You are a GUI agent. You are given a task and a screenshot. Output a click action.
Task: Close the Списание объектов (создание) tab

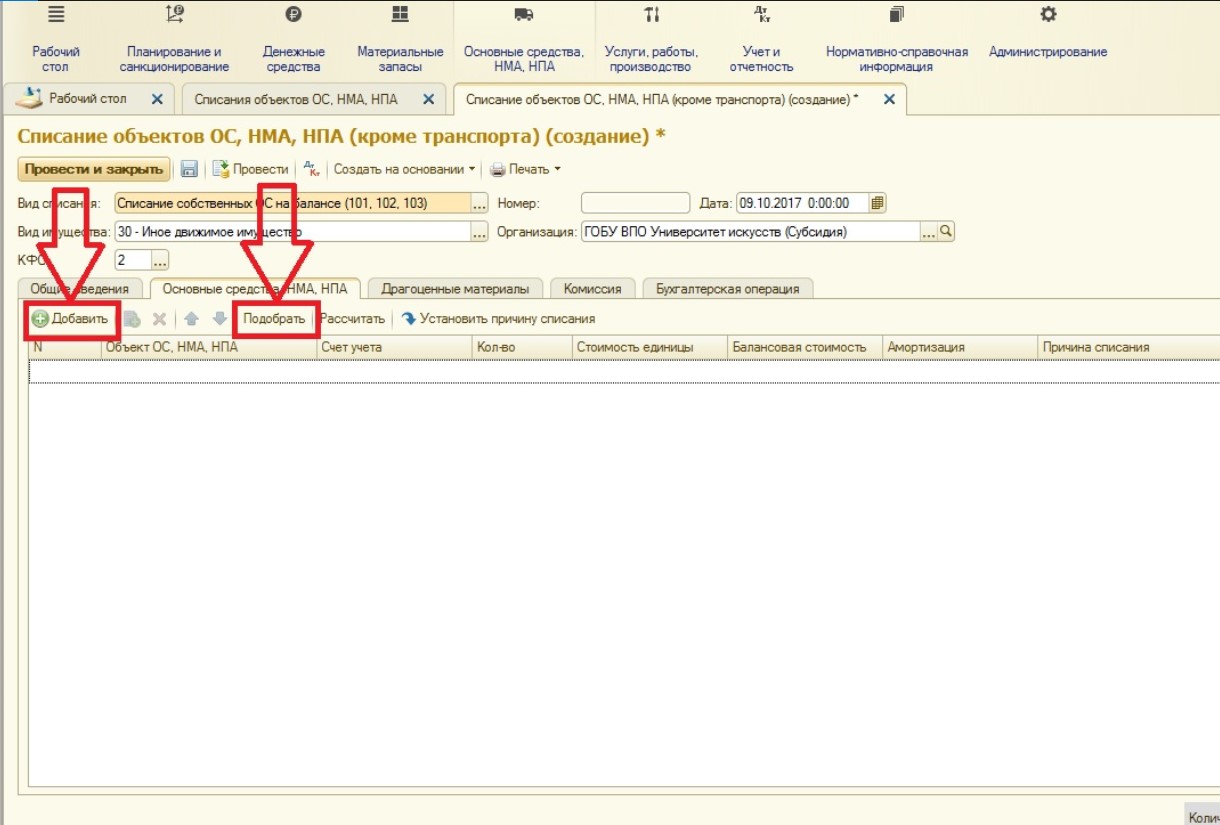888,99
